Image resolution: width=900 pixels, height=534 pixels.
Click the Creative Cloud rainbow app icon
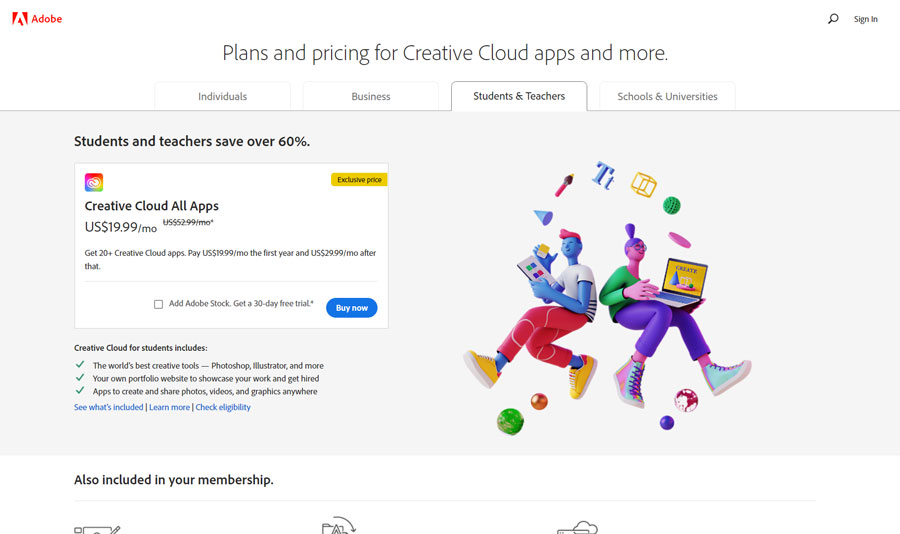click(94, 182)
